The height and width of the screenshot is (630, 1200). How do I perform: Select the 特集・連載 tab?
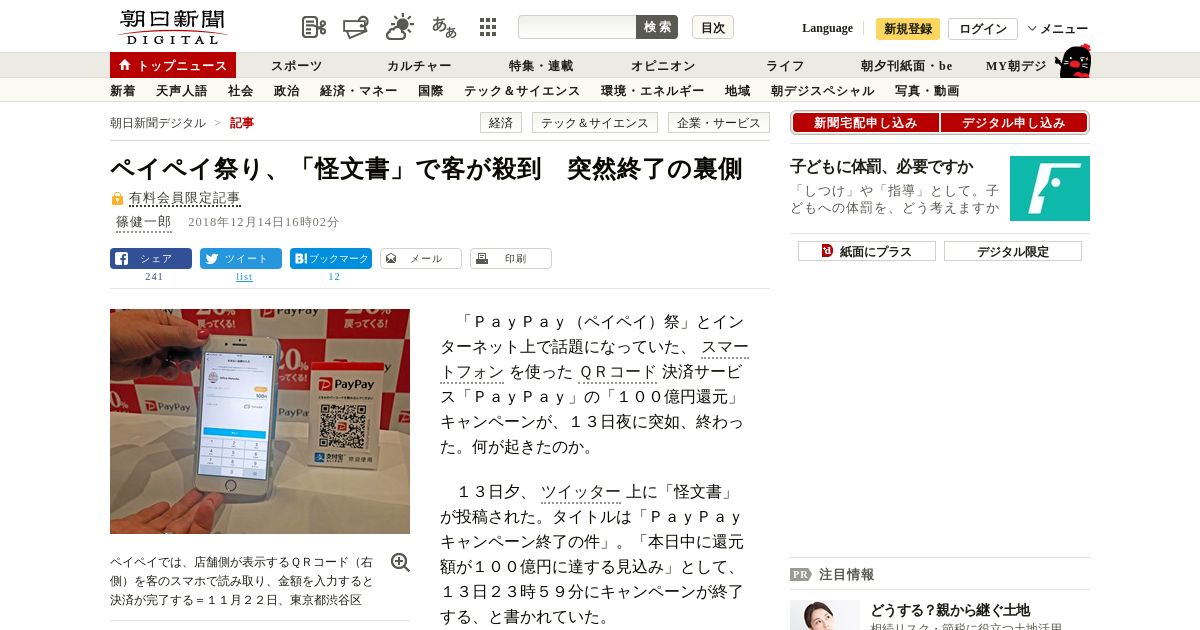coord(541,66)
